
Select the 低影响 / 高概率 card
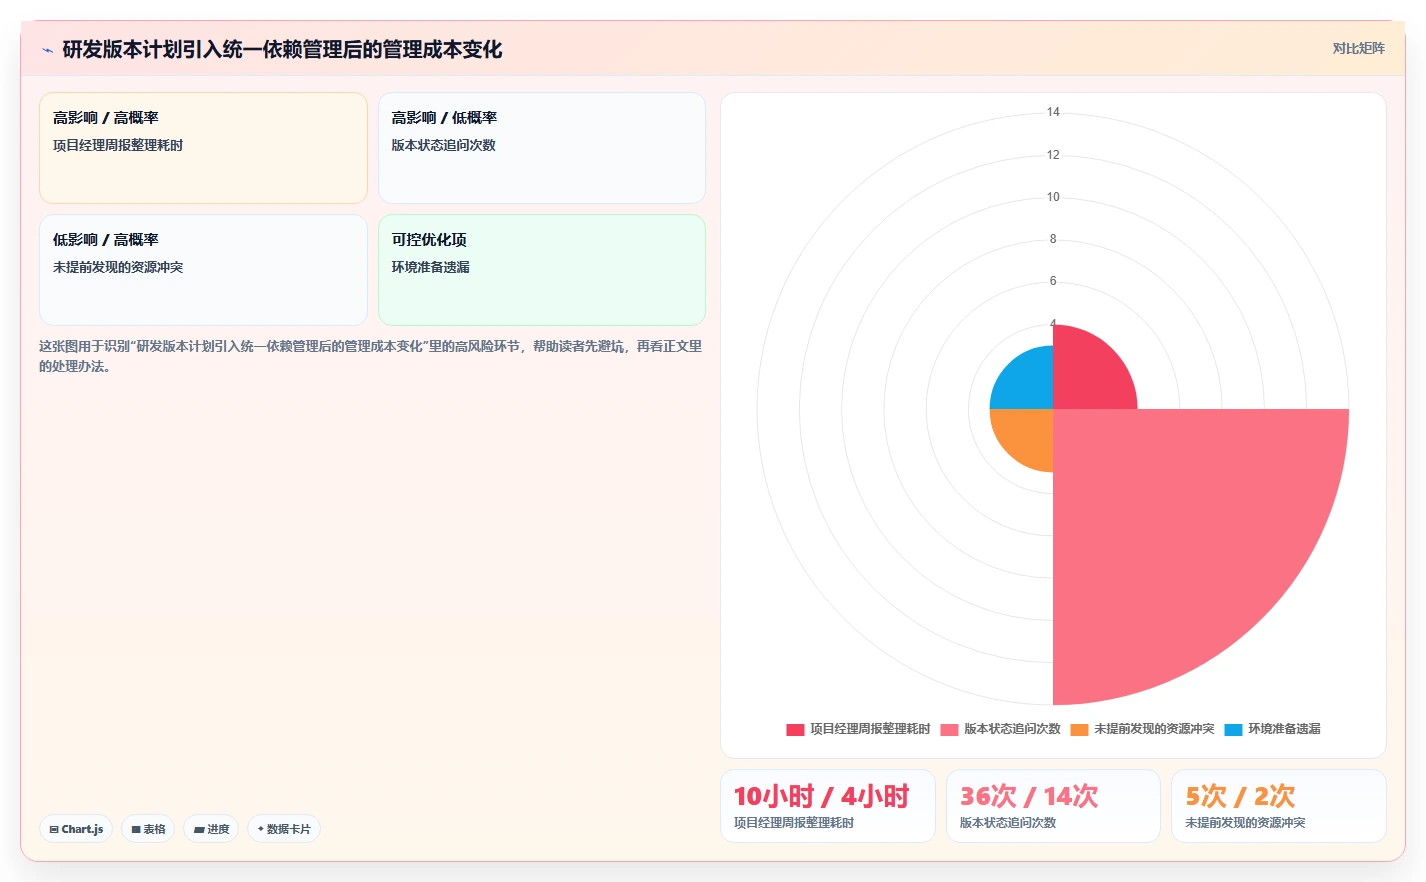[203, 270]
